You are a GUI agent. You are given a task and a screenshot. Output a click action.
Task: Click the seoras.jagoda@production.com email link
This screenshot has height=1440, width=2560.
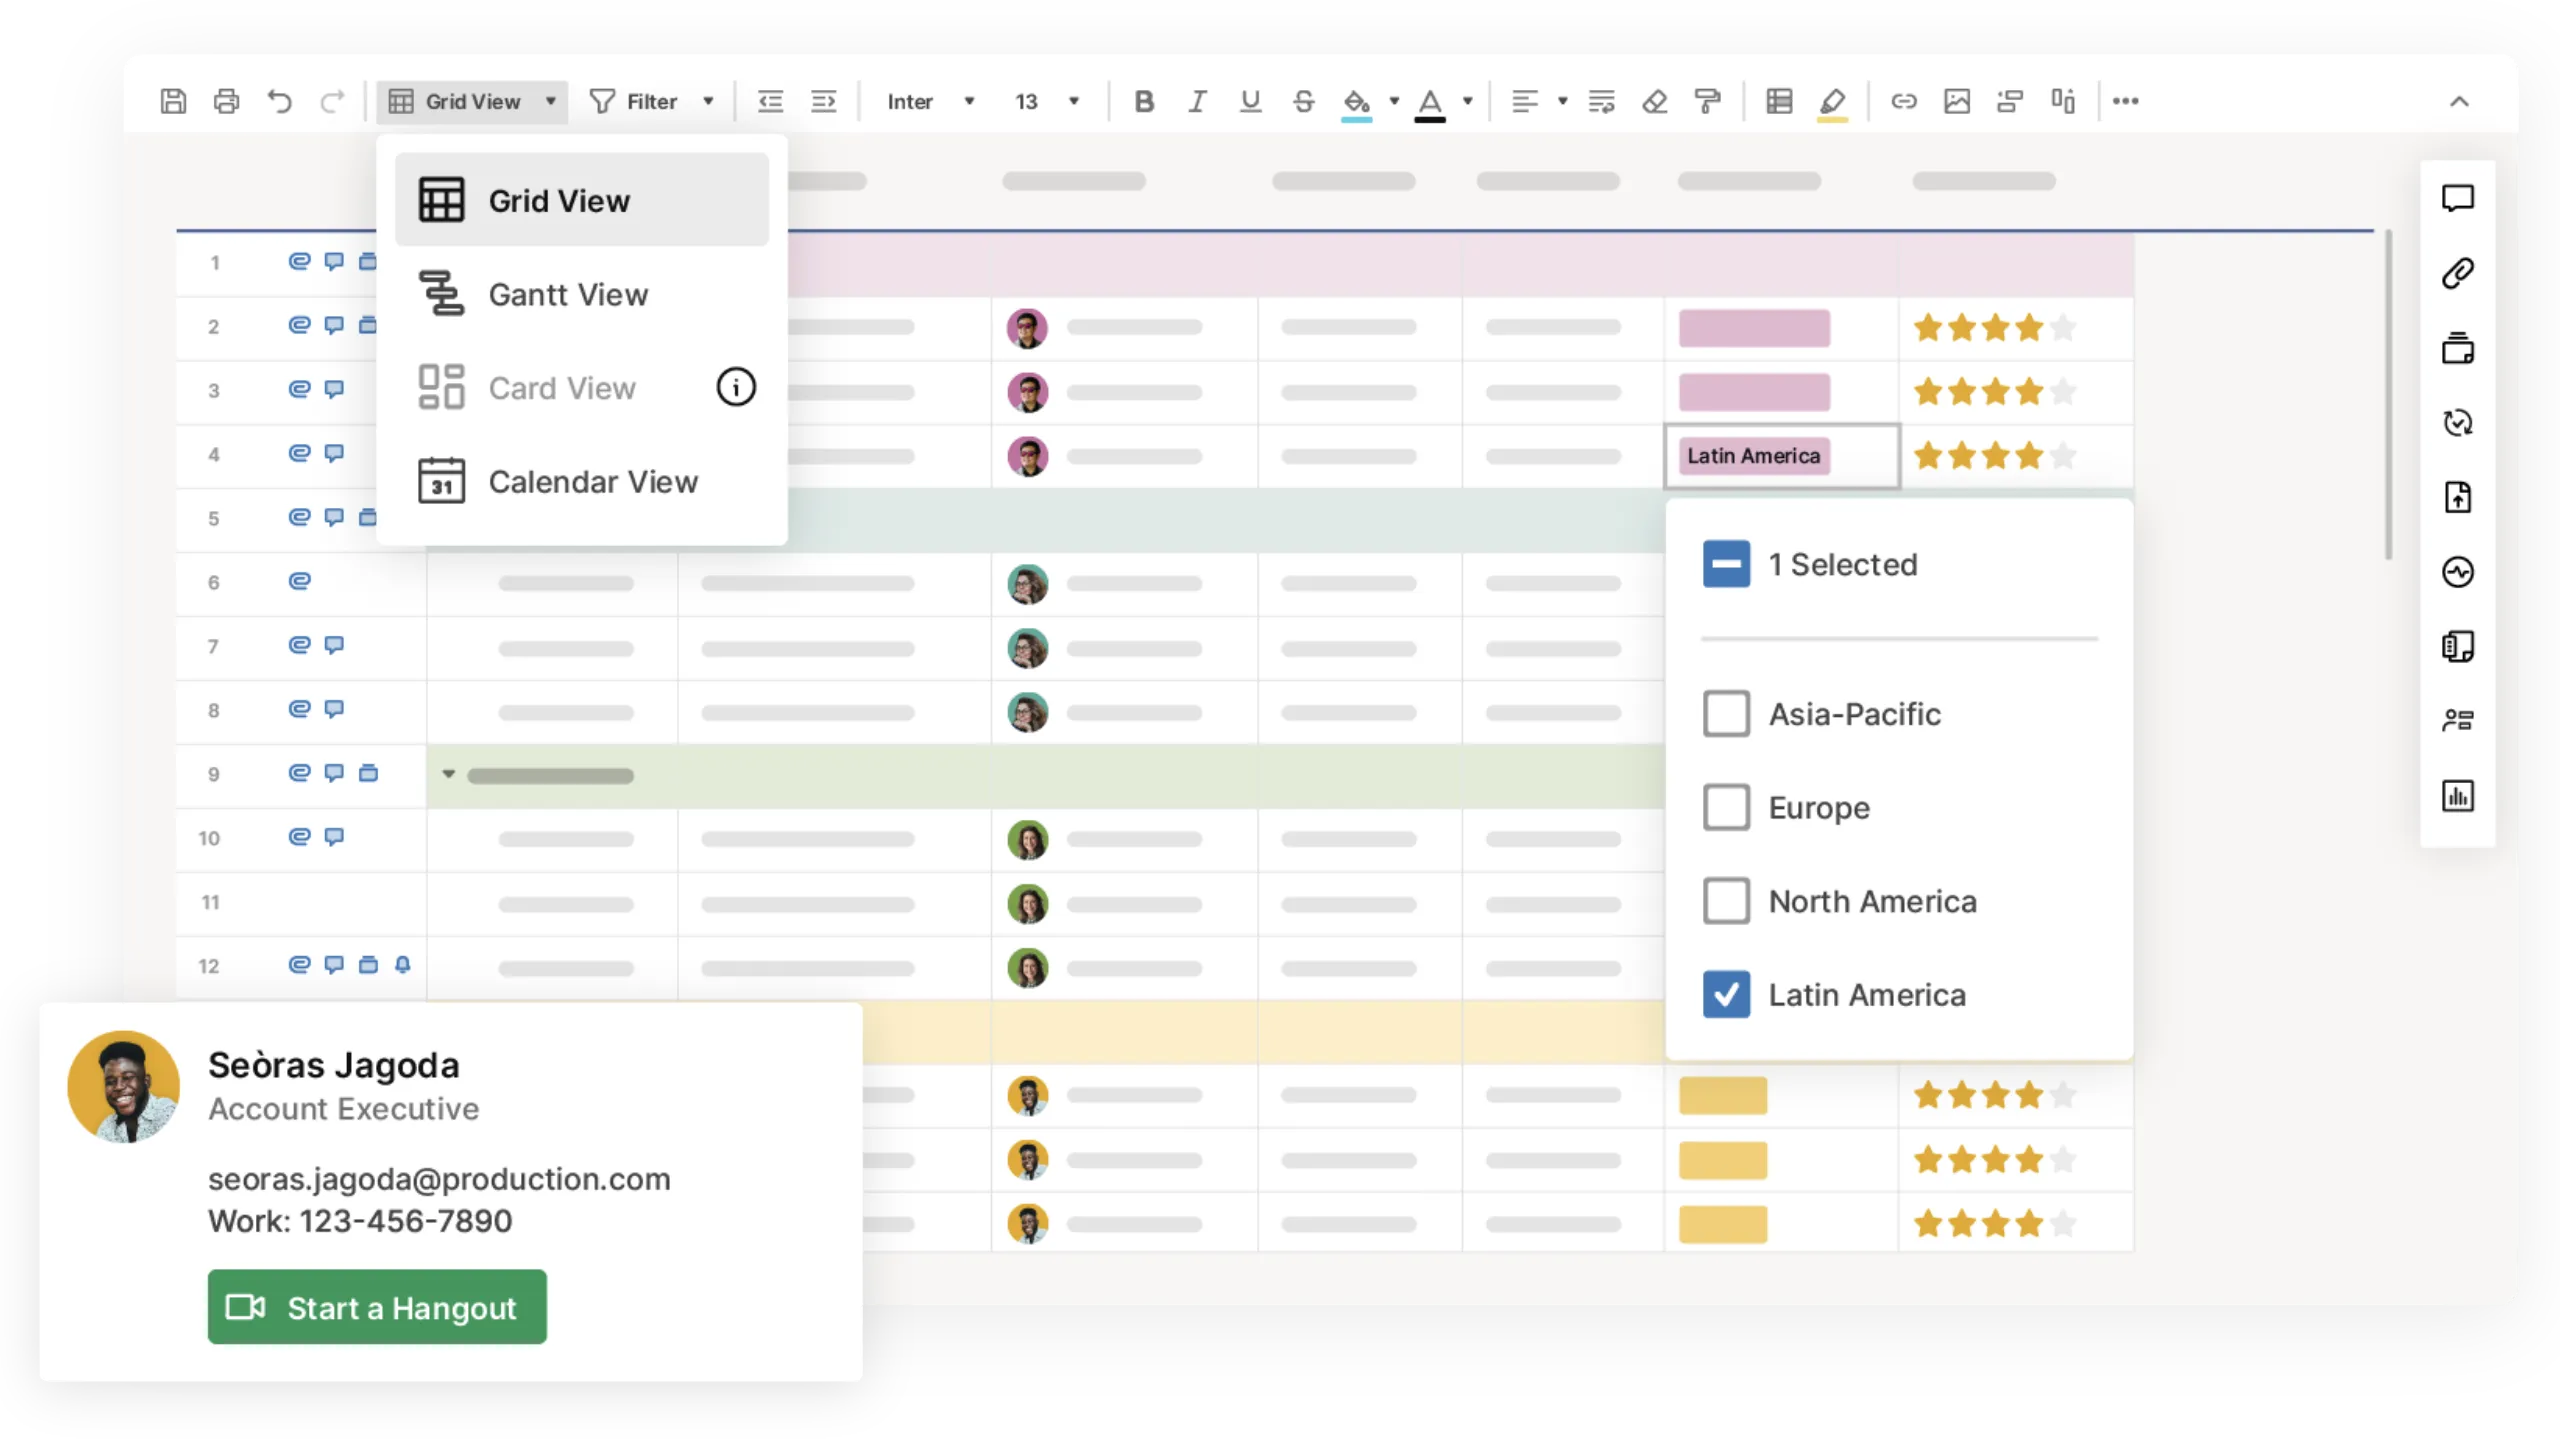(439, 1179)
